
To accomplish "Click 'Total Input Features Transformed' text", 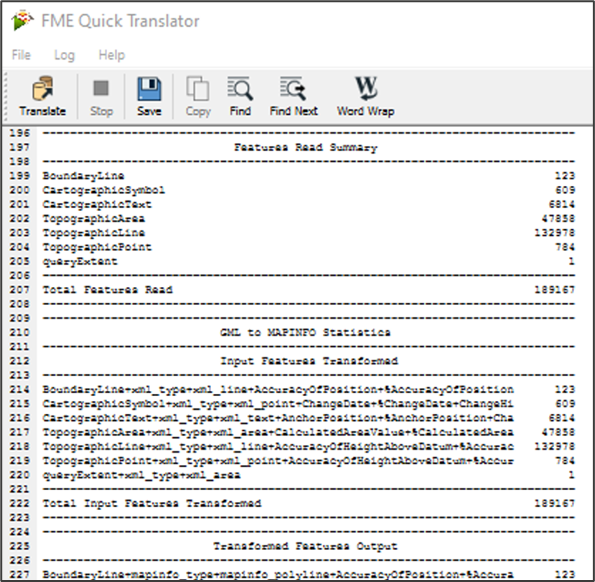I will coord(152,503).
